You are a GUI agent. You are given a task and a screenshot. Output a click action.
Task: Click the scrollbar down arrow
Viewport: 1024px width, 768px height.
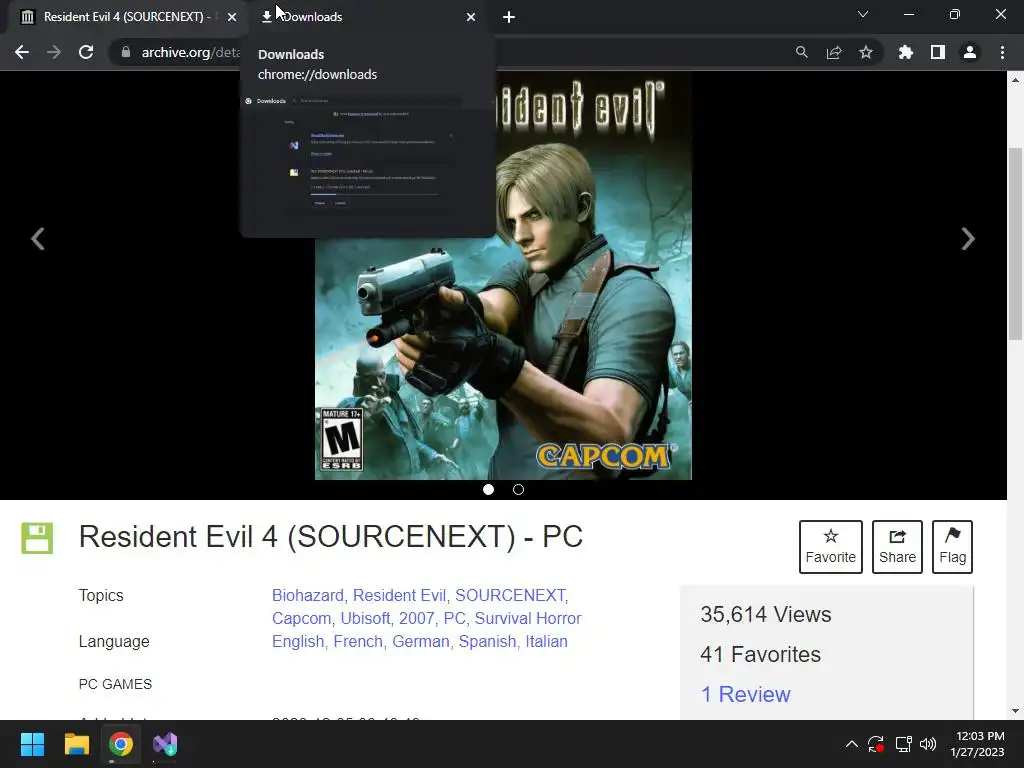[x=1015, y=711]
